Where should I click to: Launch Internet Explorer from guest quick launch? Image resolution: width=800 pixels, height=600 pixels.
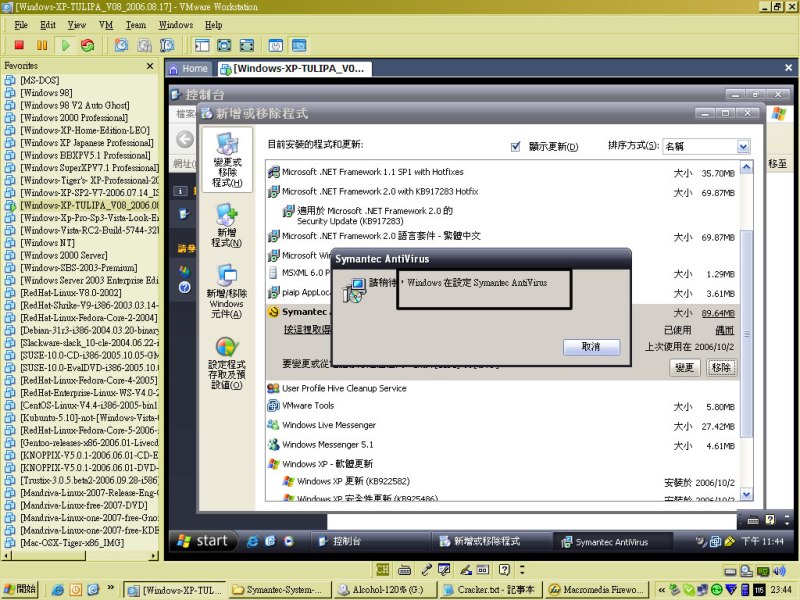pos(252,541)
